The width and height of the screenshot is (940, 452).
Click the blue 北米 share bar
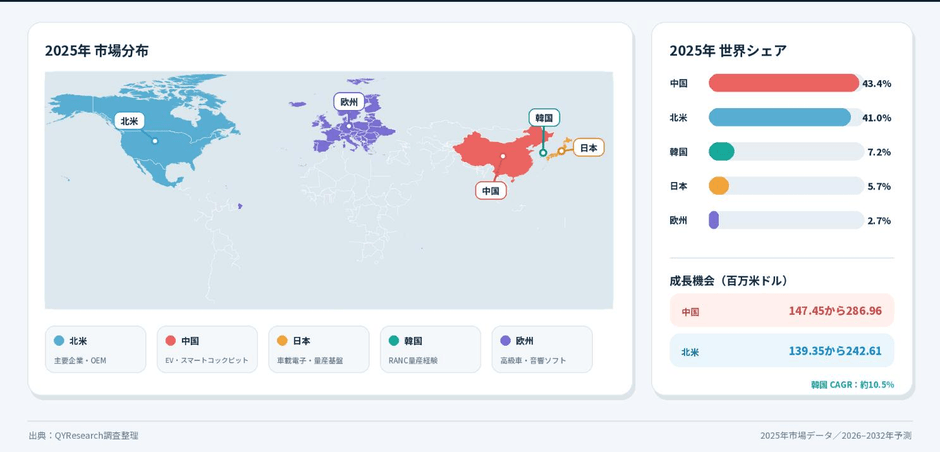(779, 117)
